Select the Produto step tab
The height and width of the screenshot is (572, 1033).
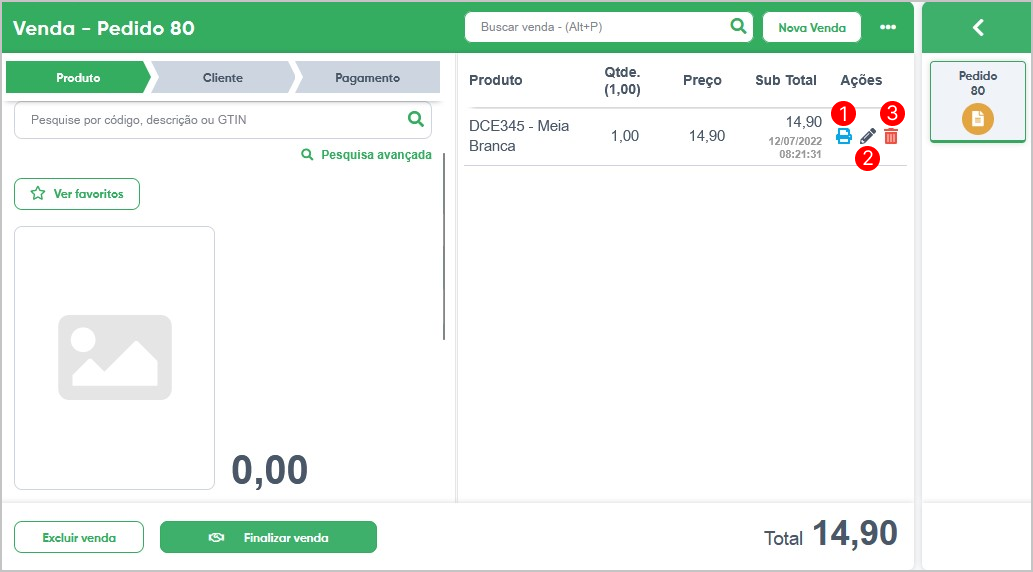tap(78, 77)
